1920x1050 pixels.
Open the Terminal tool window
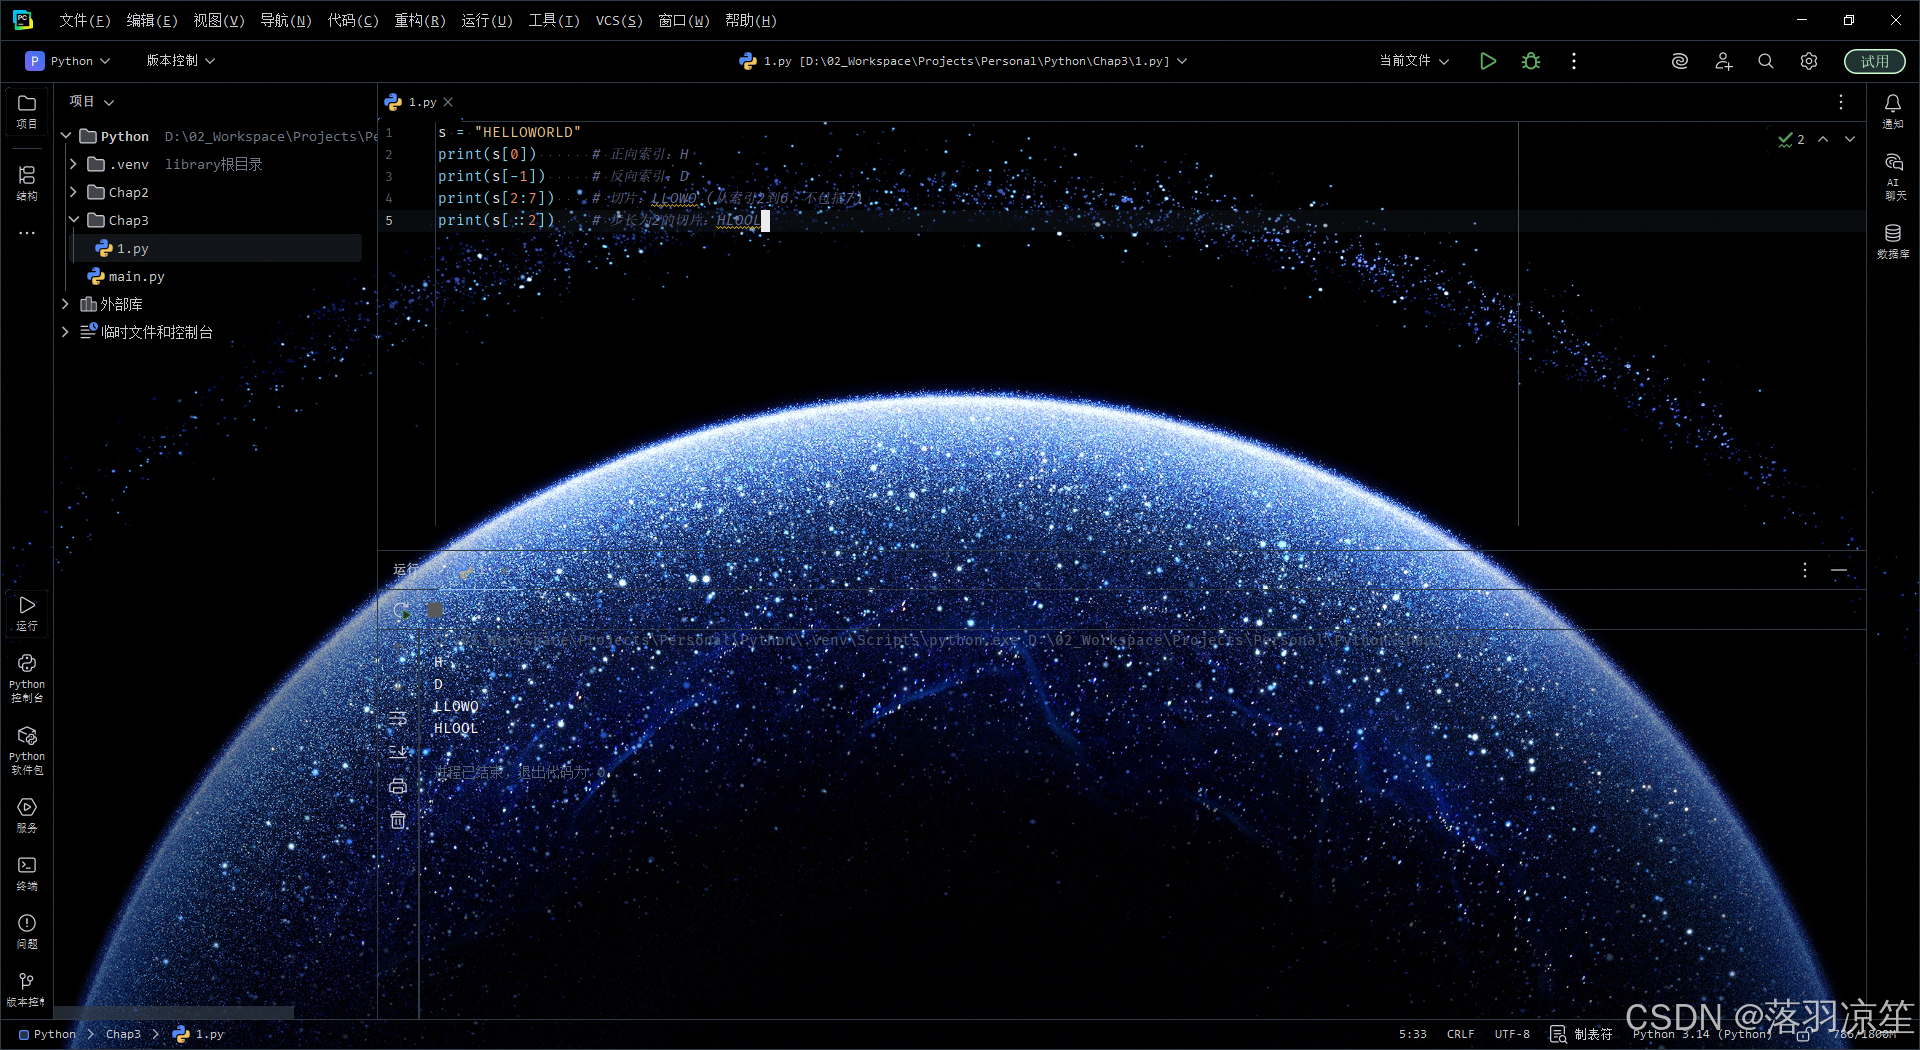(27, 873)
